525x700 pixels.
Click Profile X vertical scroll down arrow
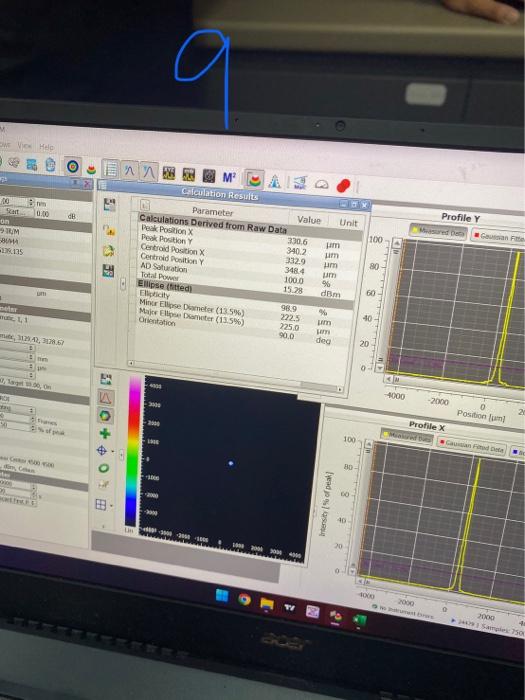[352, 571]
